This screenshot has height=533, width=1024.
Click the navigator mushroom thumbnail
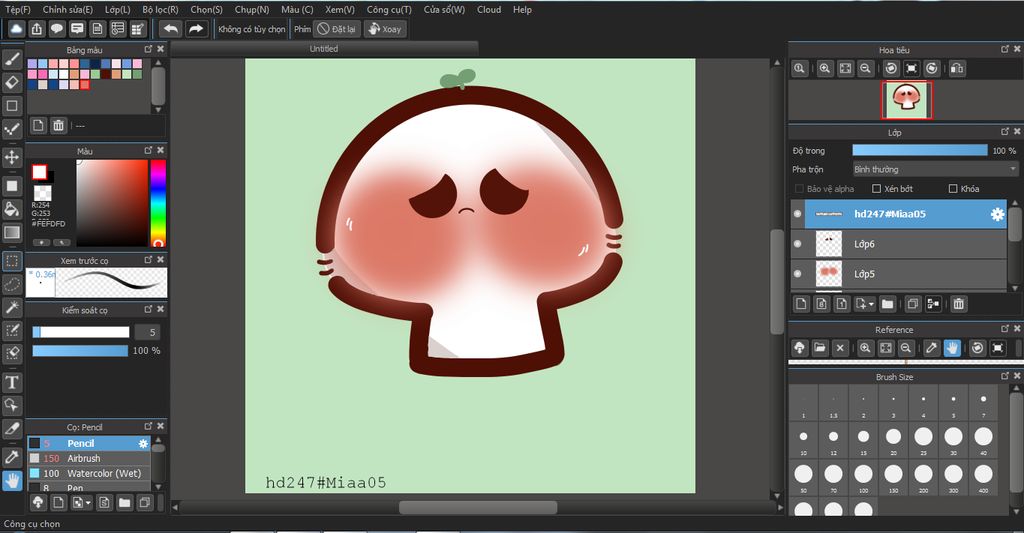906,100
